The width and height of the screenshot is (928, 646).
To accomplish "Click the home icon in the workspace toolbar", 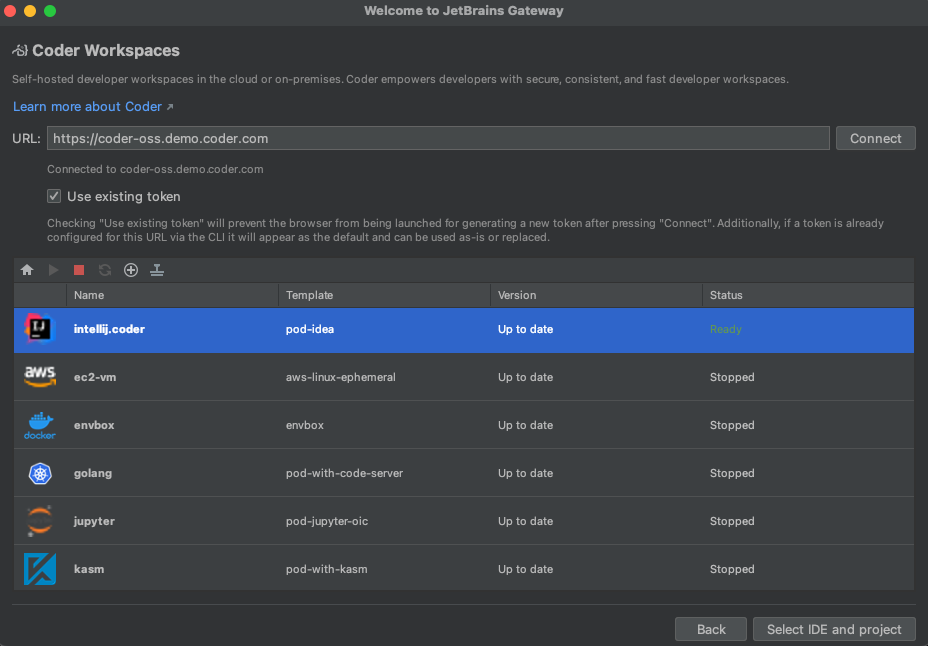I will tap(26, 269).
